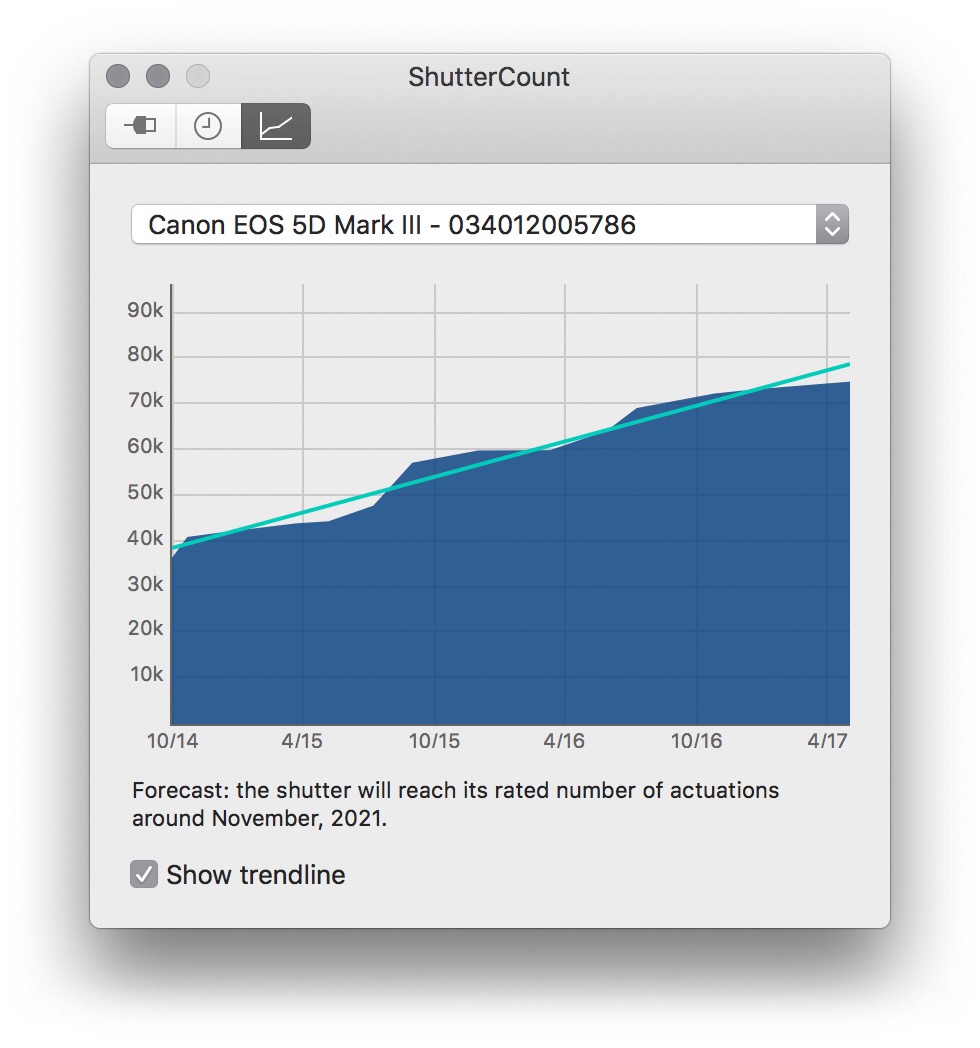Select the graph chart tab
The width and height of the screenshot is (980, 1048).
pos(275,126)
